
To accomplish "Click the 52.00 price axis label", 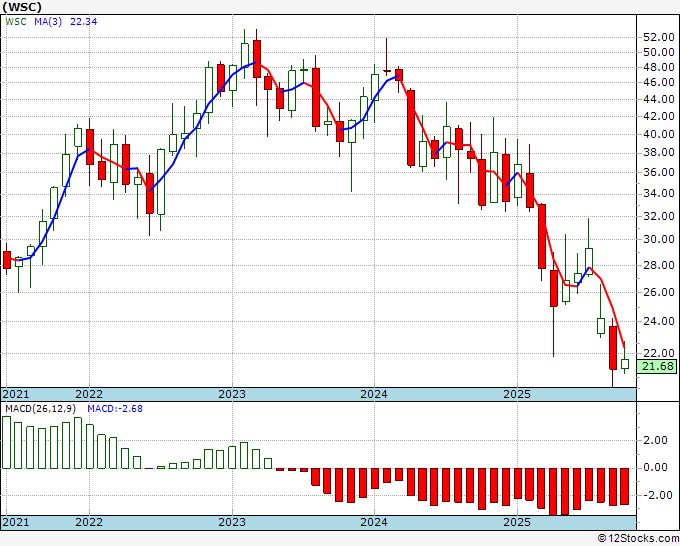I will point(658,37).
